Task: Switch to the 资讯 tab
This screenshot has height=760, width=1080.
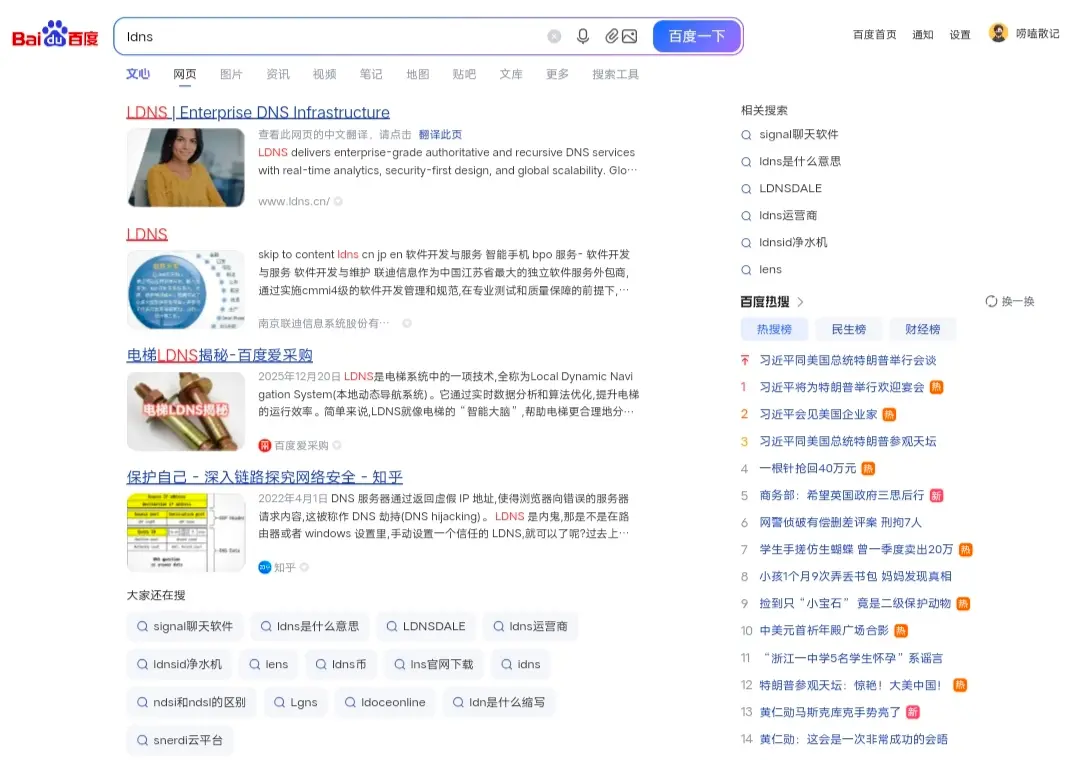Action: point(278,74)
